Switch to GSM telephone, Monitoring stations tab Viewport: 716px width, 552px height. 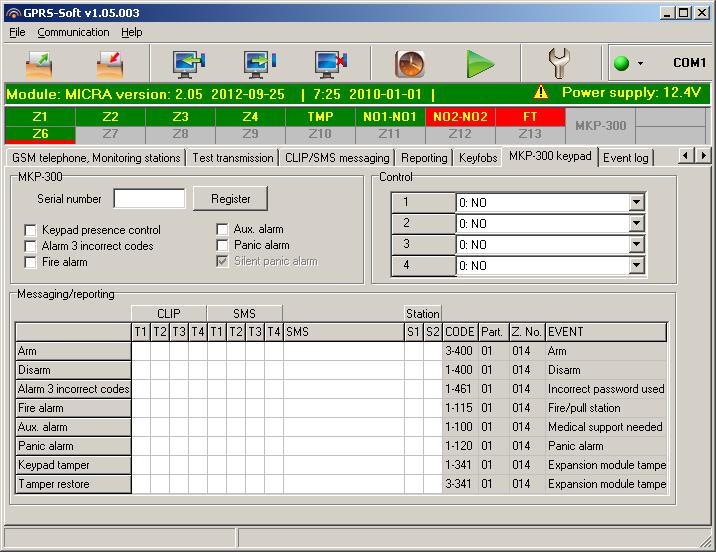tap(96, 158)
